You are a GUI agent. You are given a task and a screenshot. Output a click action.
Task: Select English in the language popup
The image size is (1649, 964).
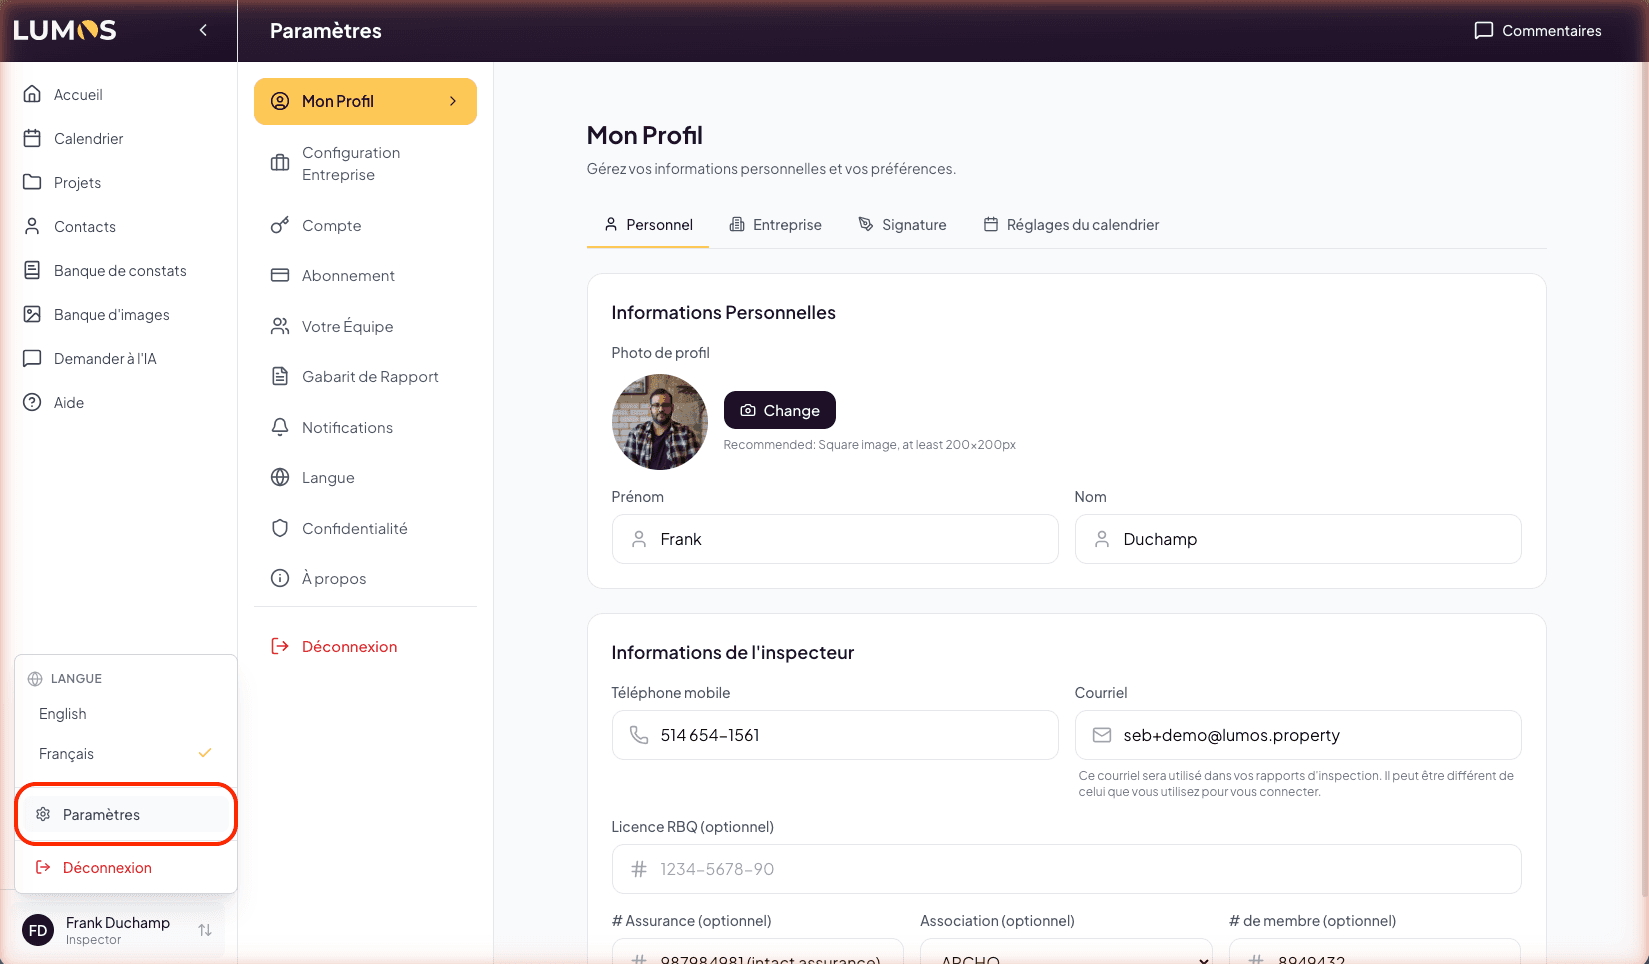coord(126,714)
